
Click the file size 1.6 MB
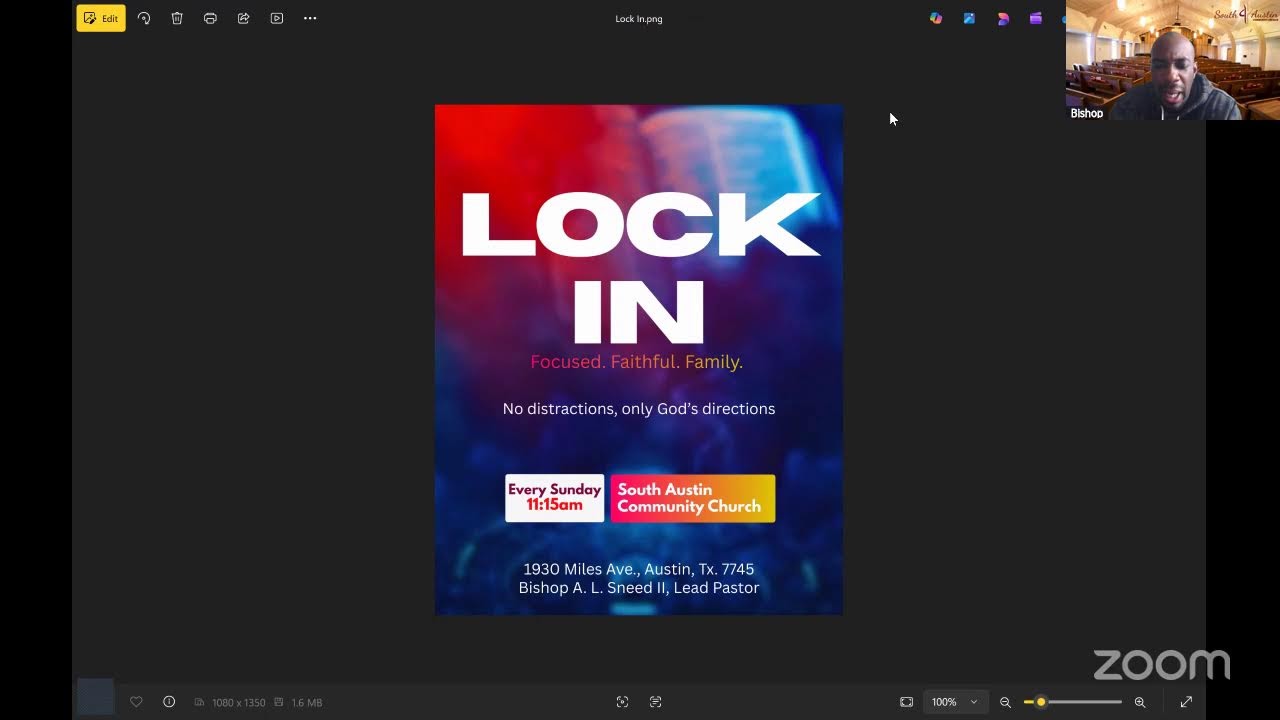point(306,703)
